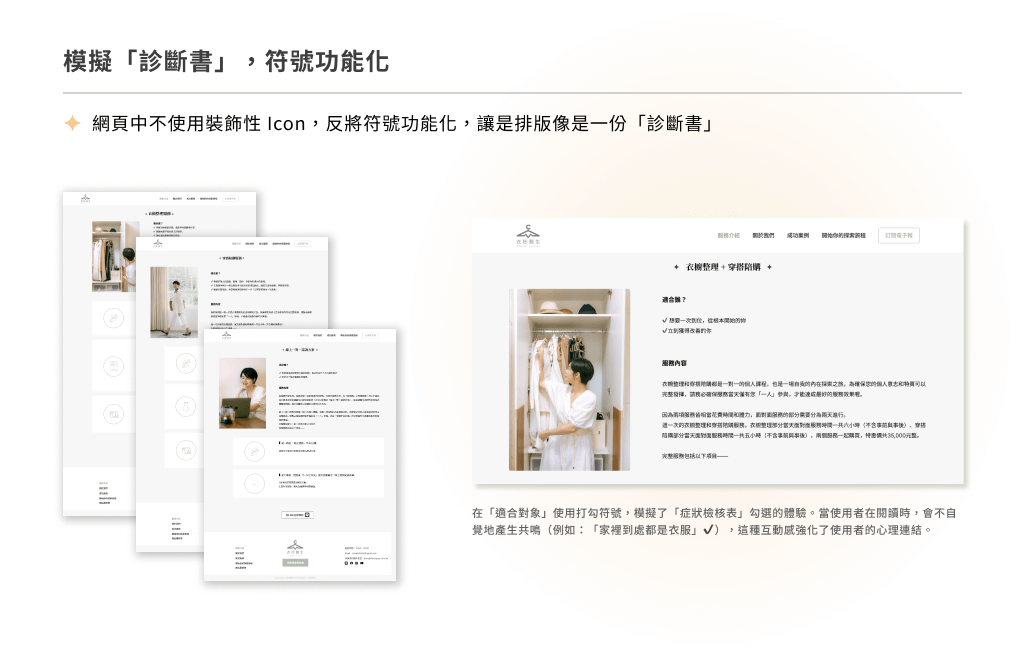Screen dimensions: 1024x658
Task: Click the checkmark after 「家裡到處都是衣服」 in caption
Action: click(708, 530)
